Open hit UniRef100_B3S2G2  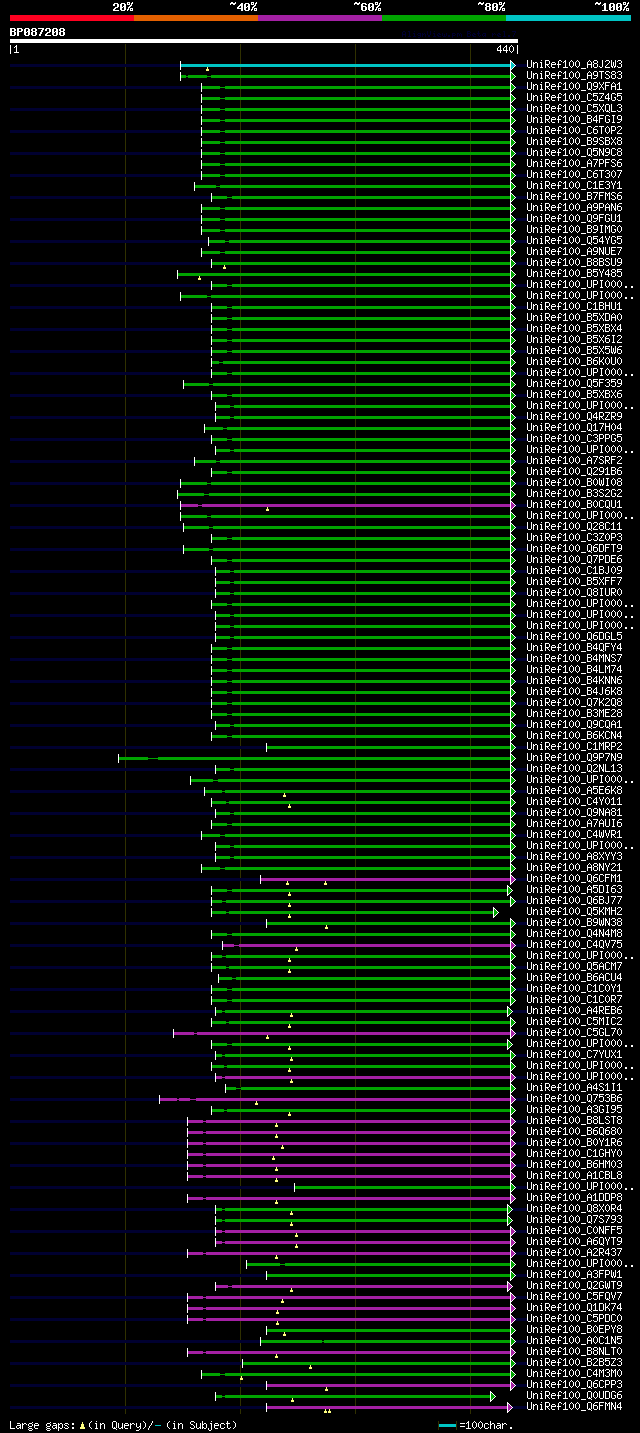(574, 494)
